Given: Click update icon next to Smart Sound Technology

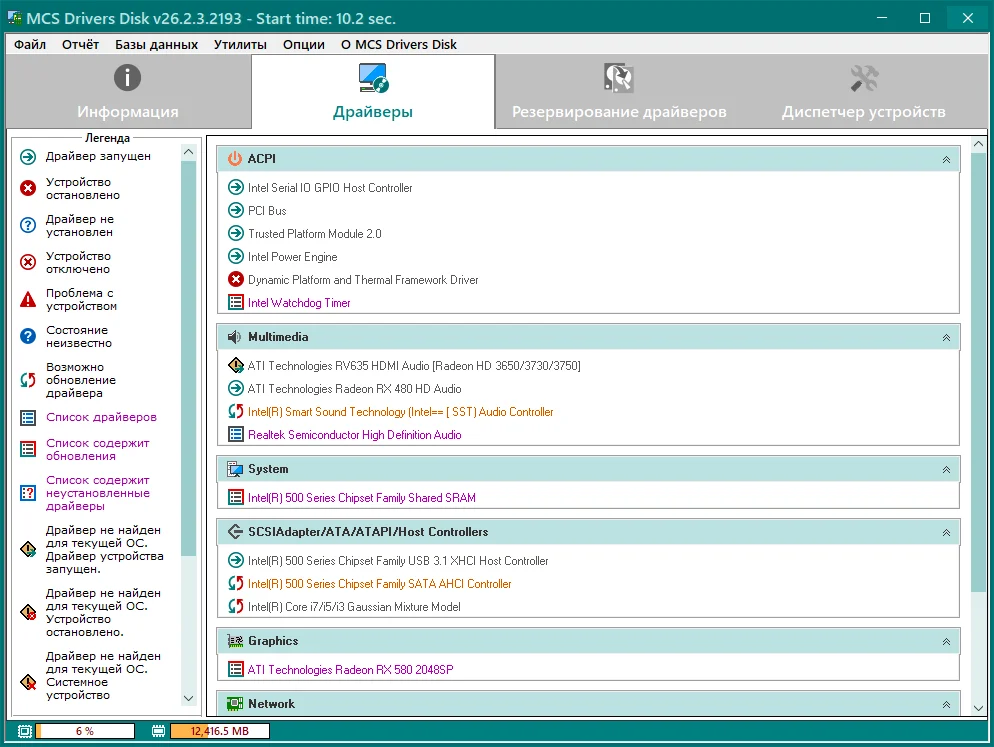Looking at the screenshot, I should (x=236, y=412).
